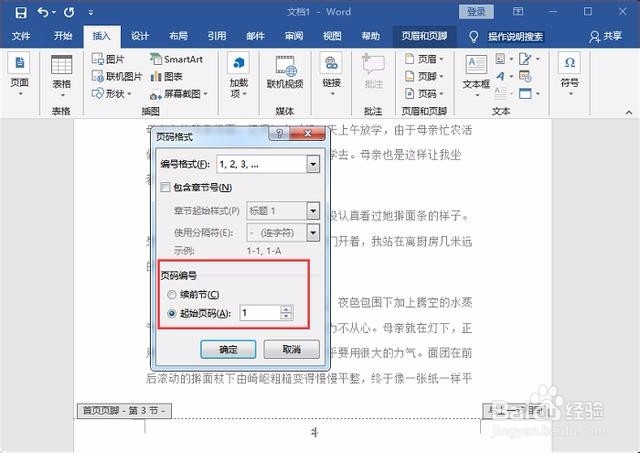Click the lightbulb Tell Me icon
Viewport: 640px width, 453px height.
coord(473,37)
